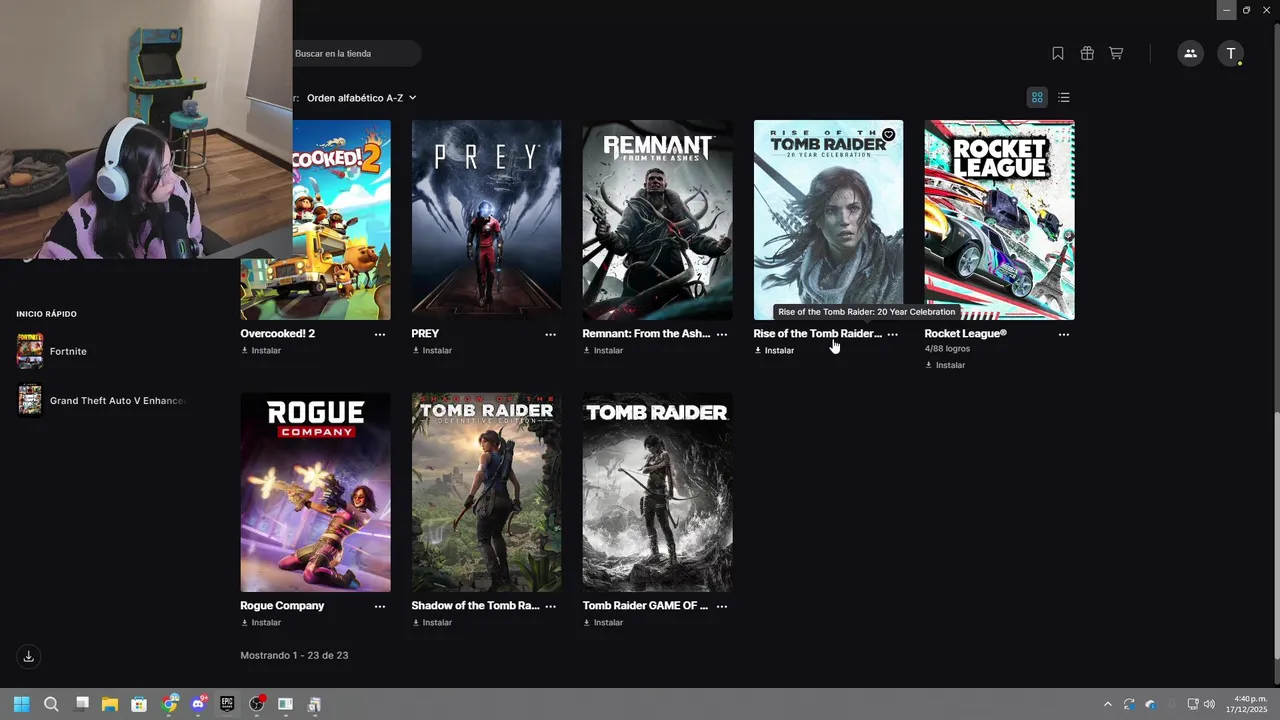Open PREY three-dot options menu

551,334
